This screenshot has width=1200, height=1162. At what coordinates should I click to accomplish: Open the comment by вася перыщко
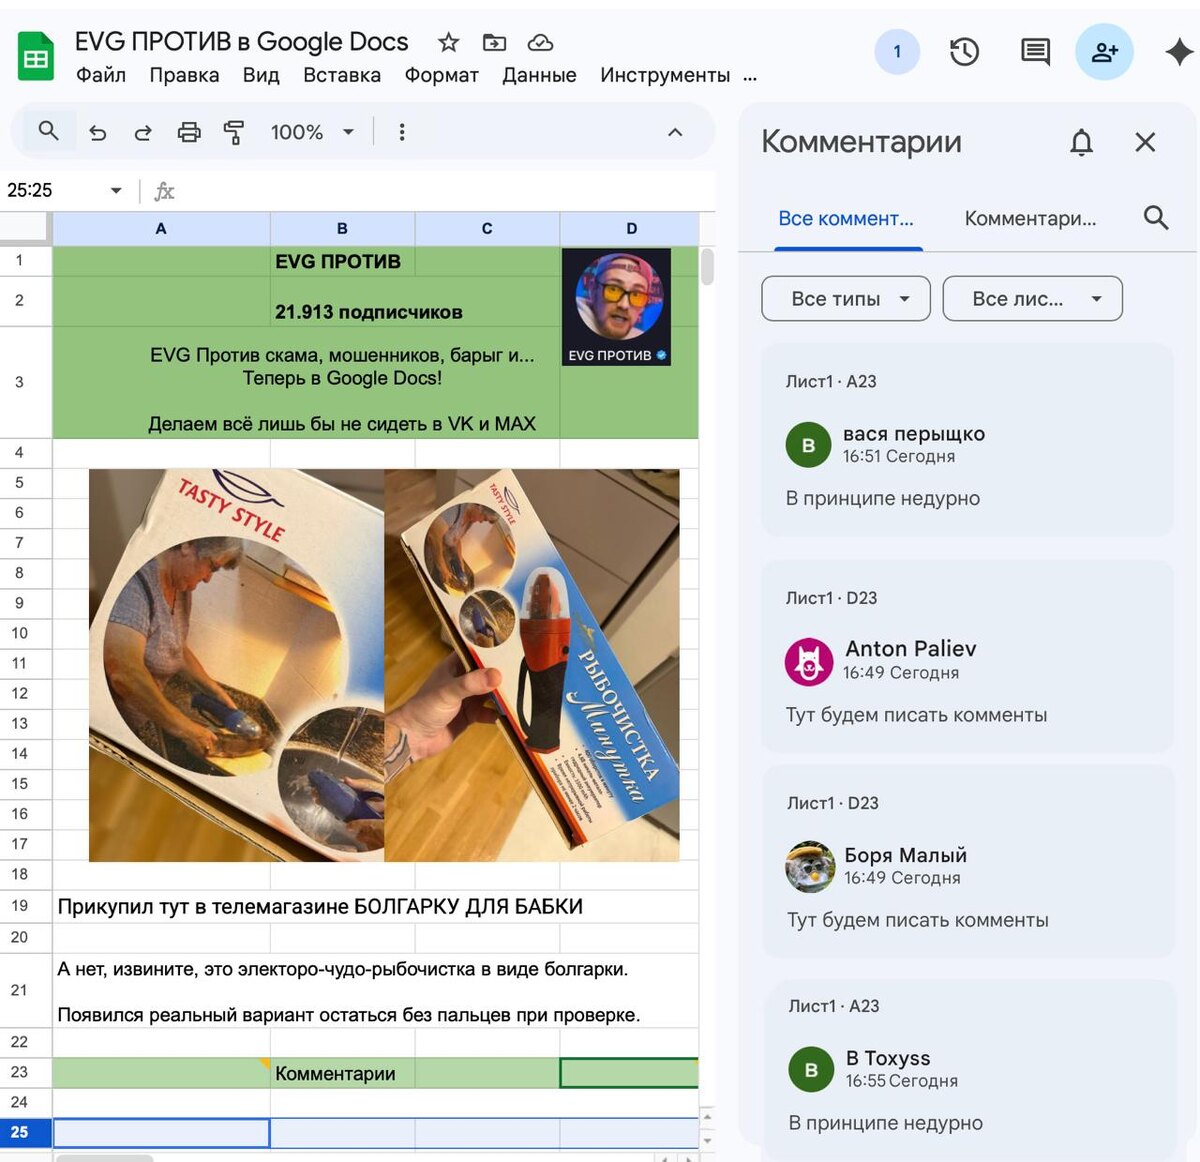click(967, 440)
